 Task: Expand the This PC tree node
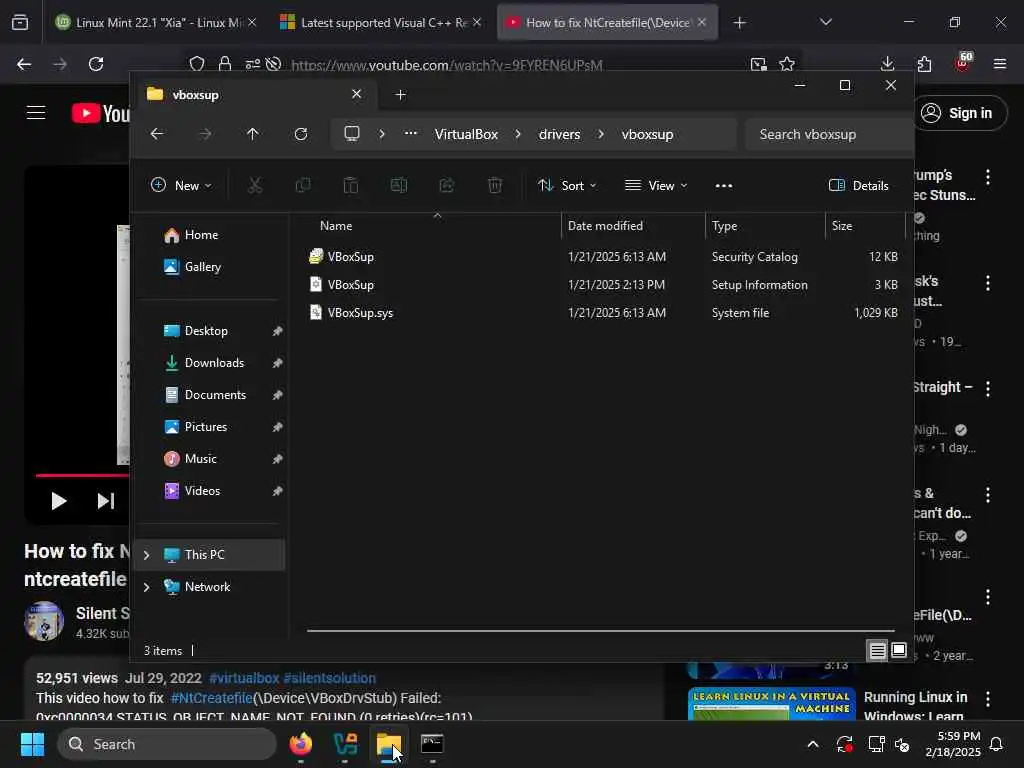[x=146, y=555]
